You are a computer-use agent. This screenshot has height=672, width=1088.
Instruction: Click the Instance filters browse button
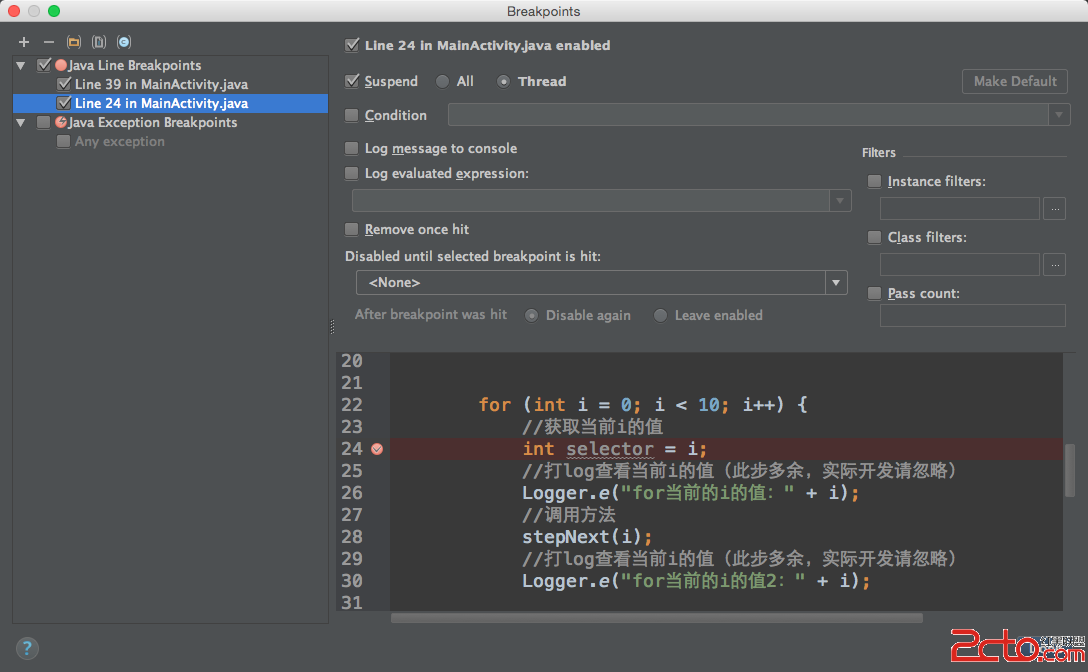point(1054,209)
